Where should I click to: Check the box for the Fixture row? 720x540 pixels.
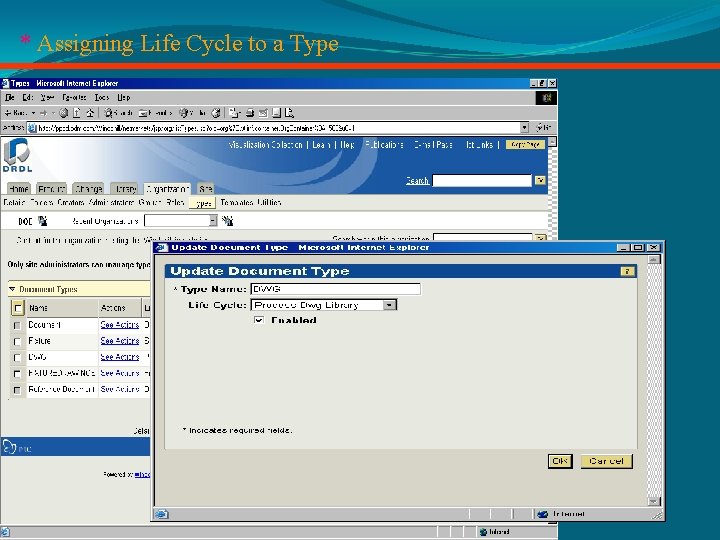pyautogui.click(x=17, y=342)
